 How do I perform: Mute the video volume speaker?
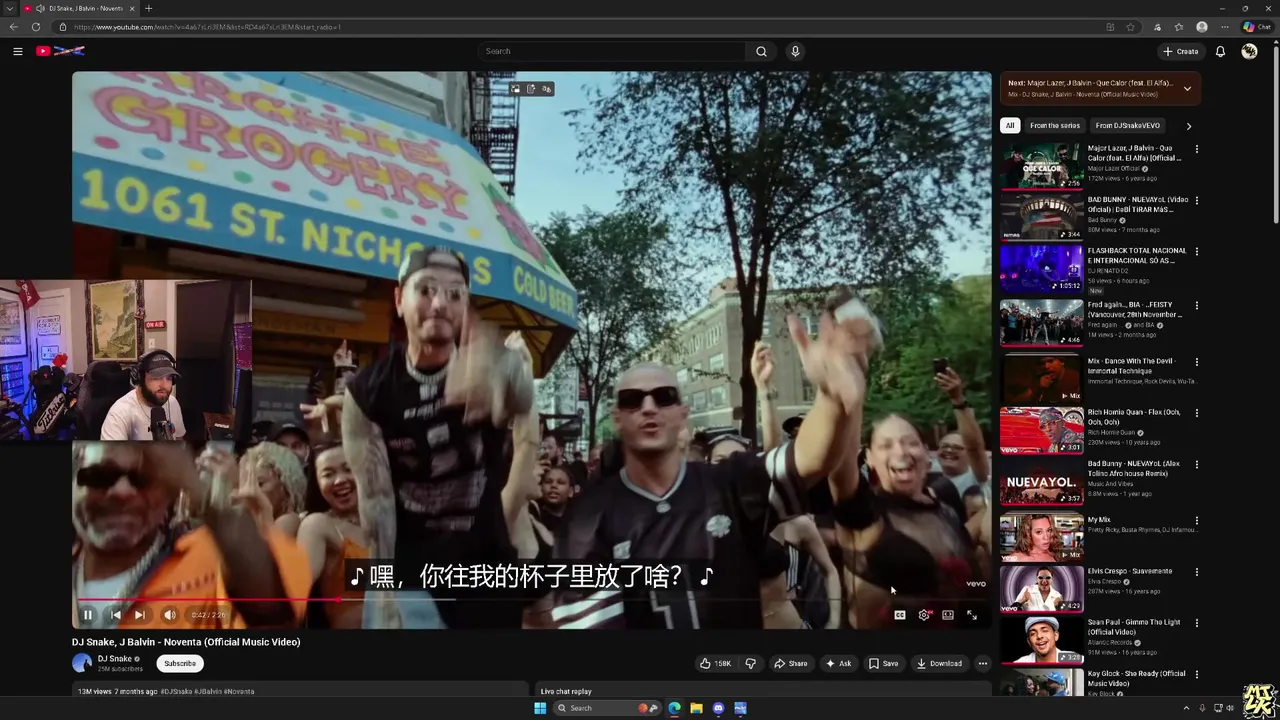pos(169,615)
